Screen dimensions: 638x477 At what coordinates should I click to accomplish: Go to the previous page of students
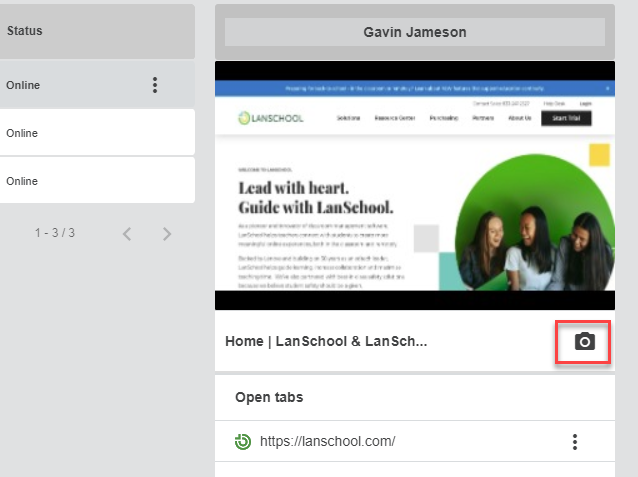(127, 234)
